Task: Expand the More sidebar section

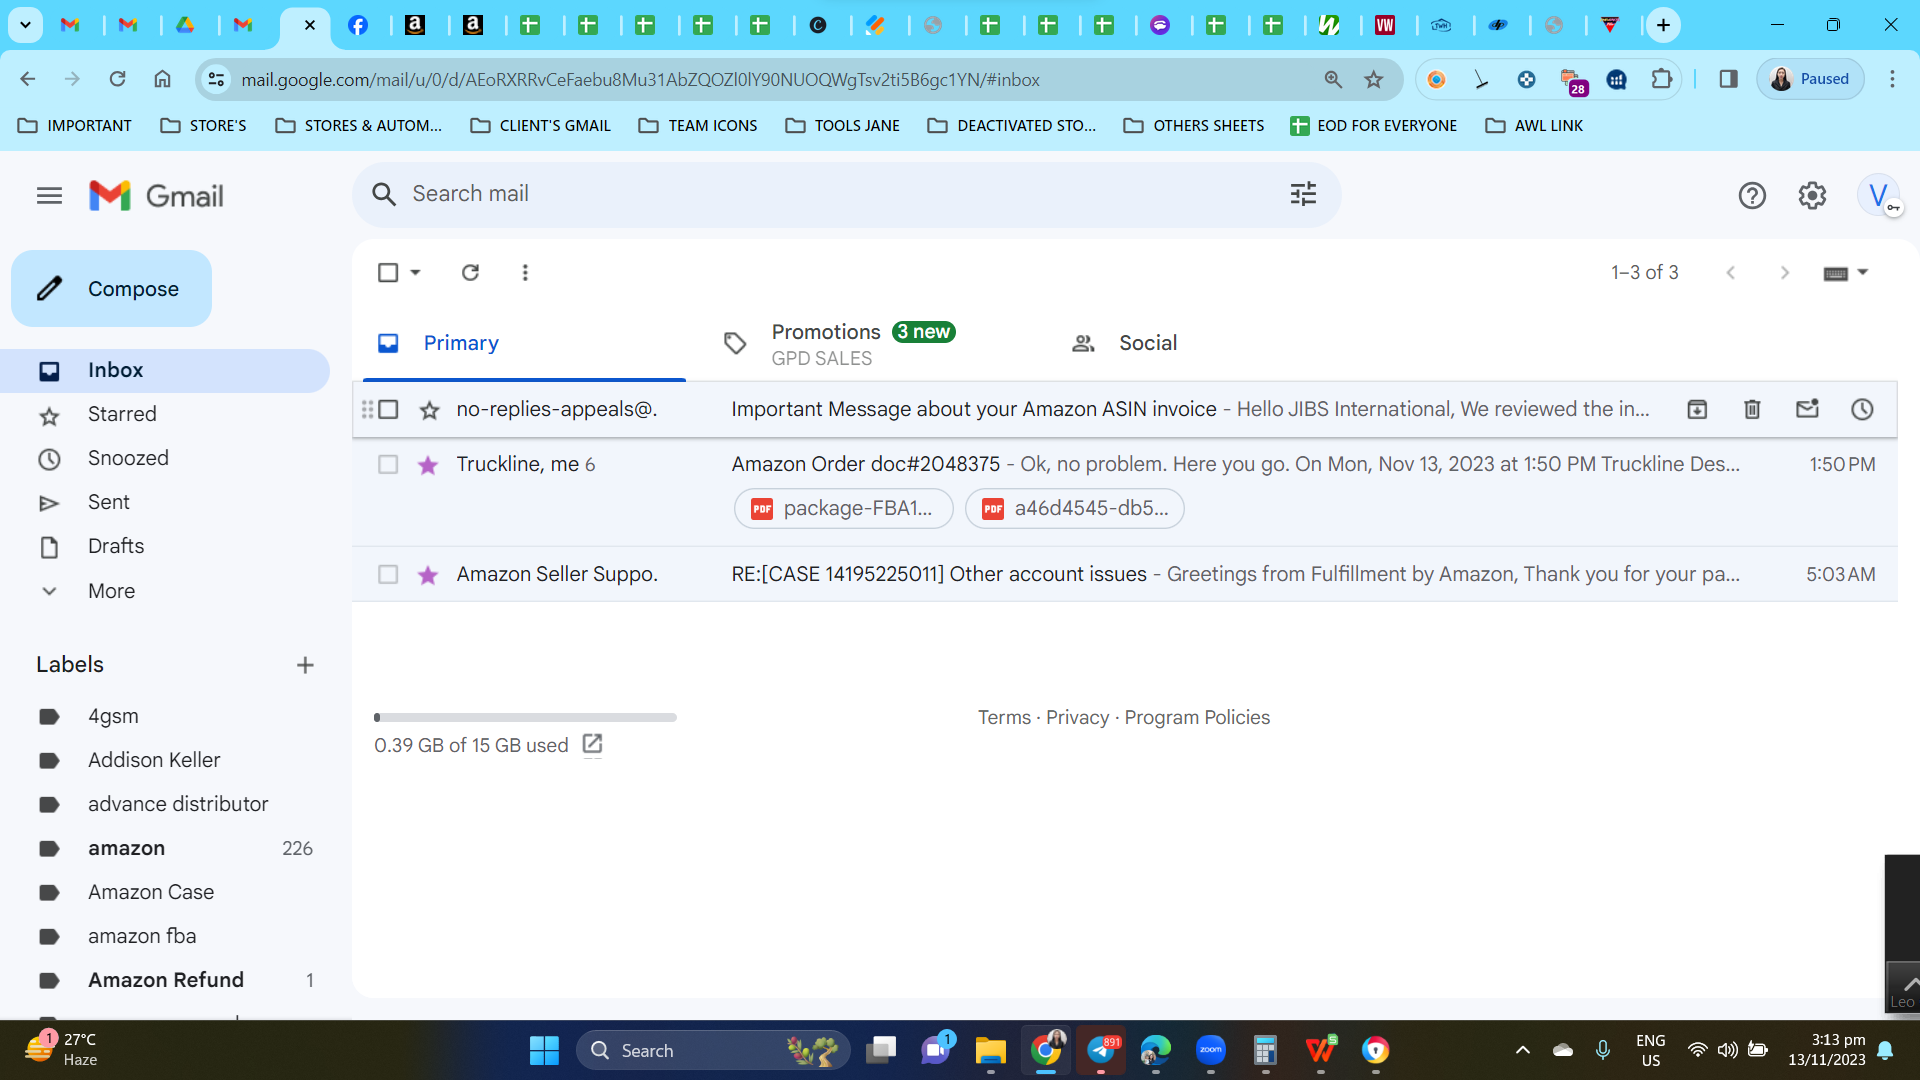Action: coord(111,591)
